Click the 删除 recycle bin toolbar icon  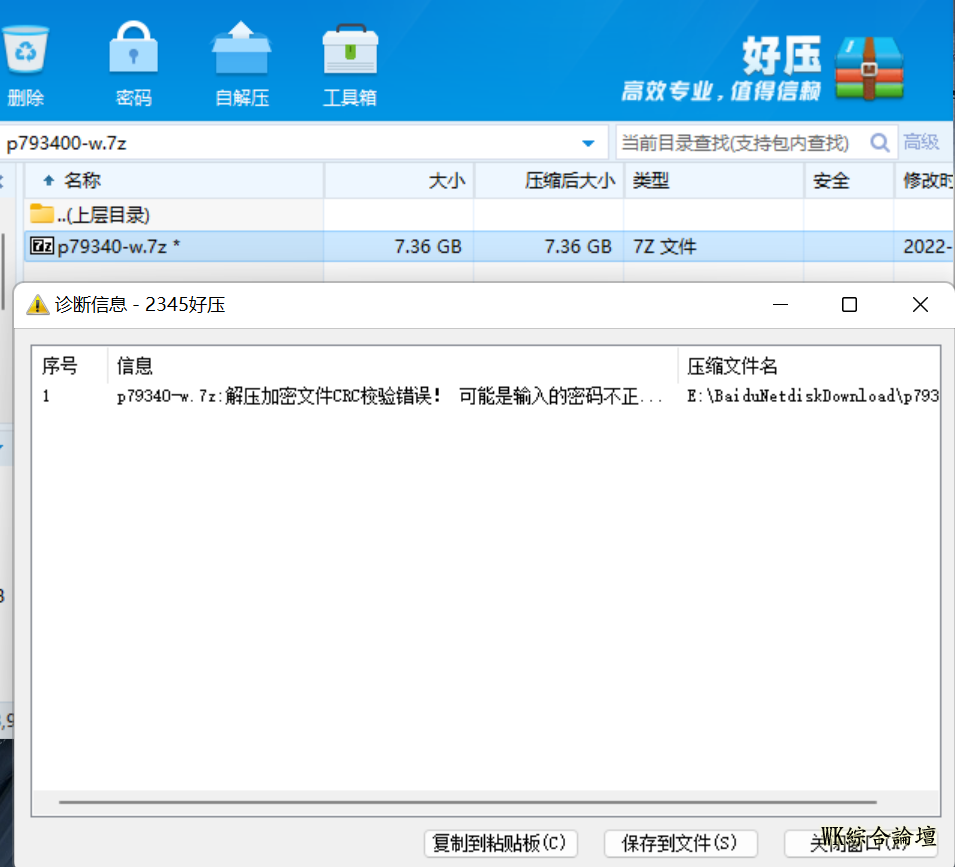pos(26,51)
